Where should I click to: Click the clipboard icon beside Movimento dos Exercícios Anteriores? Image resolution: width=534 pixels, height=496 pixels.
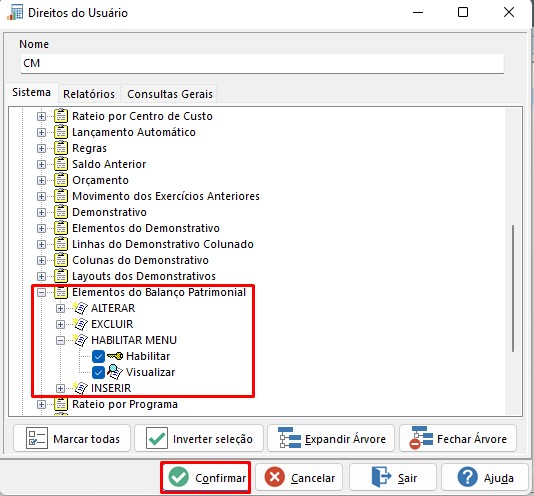[61, 196]
